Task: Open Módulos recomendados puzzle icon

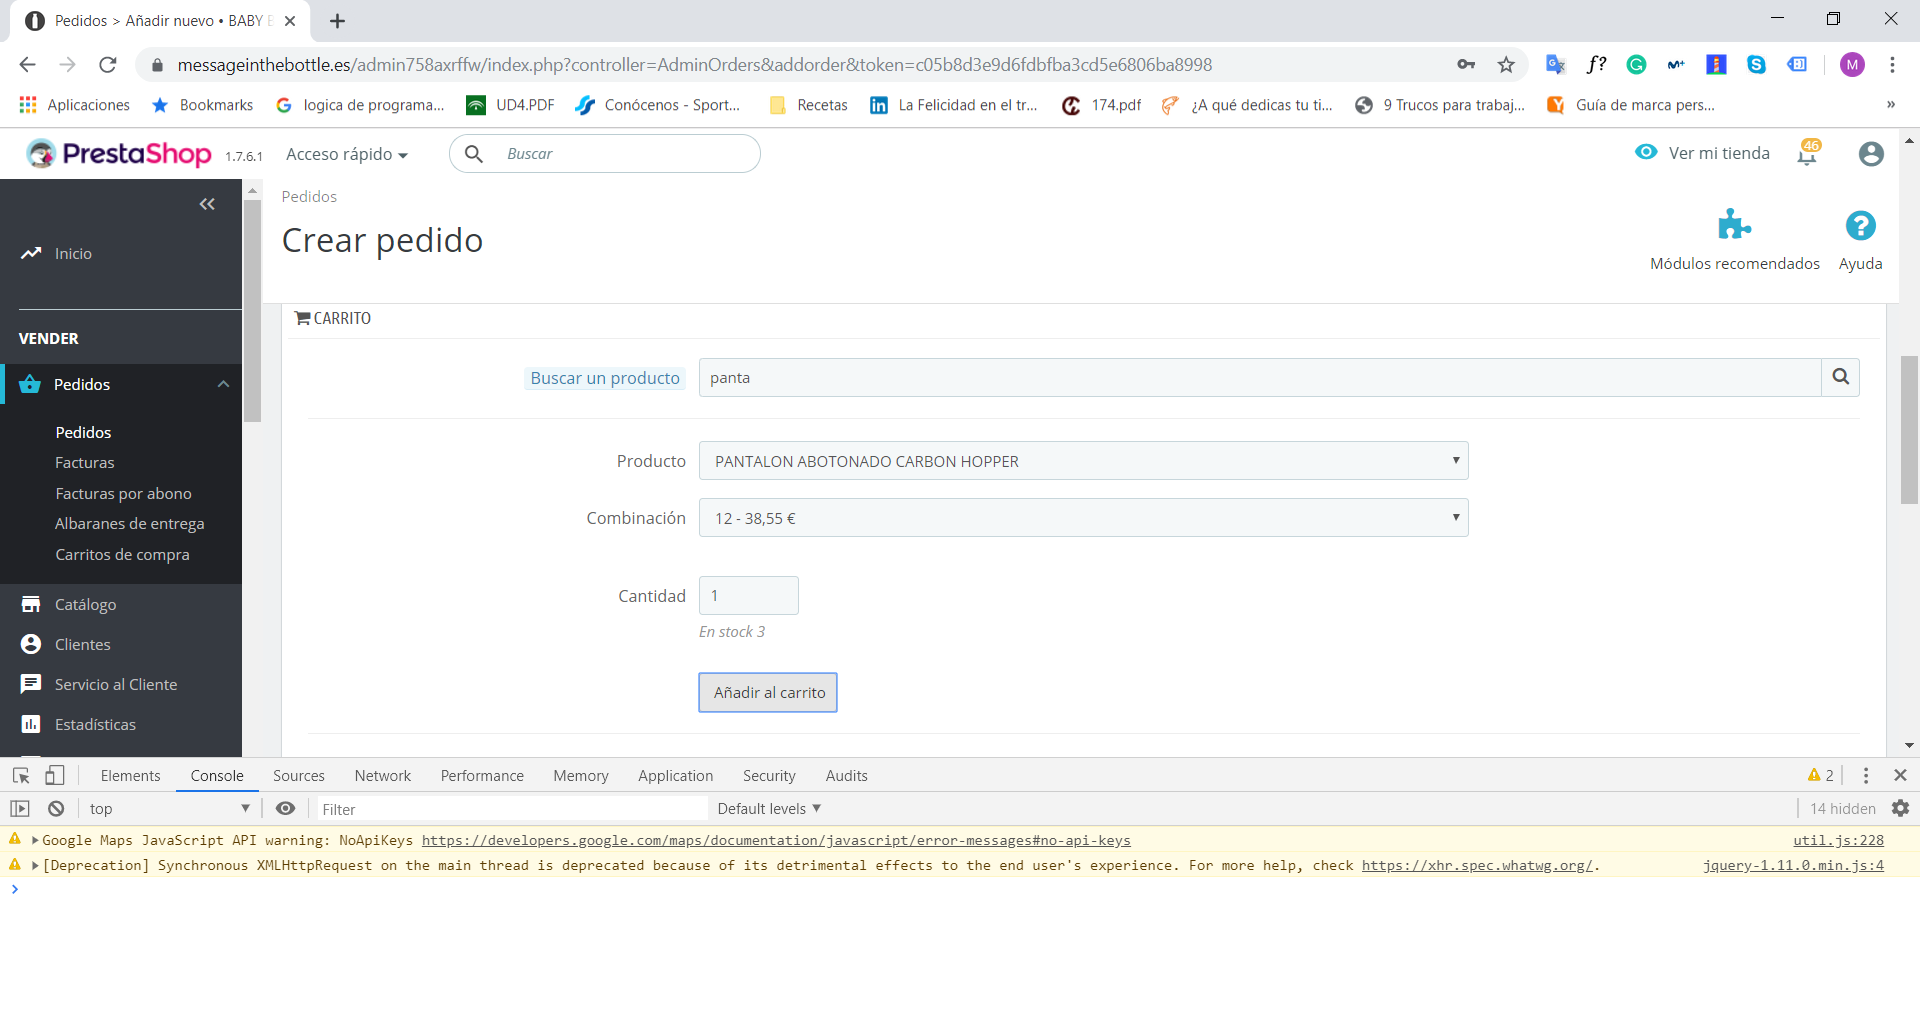Action: pos(1734,225)
